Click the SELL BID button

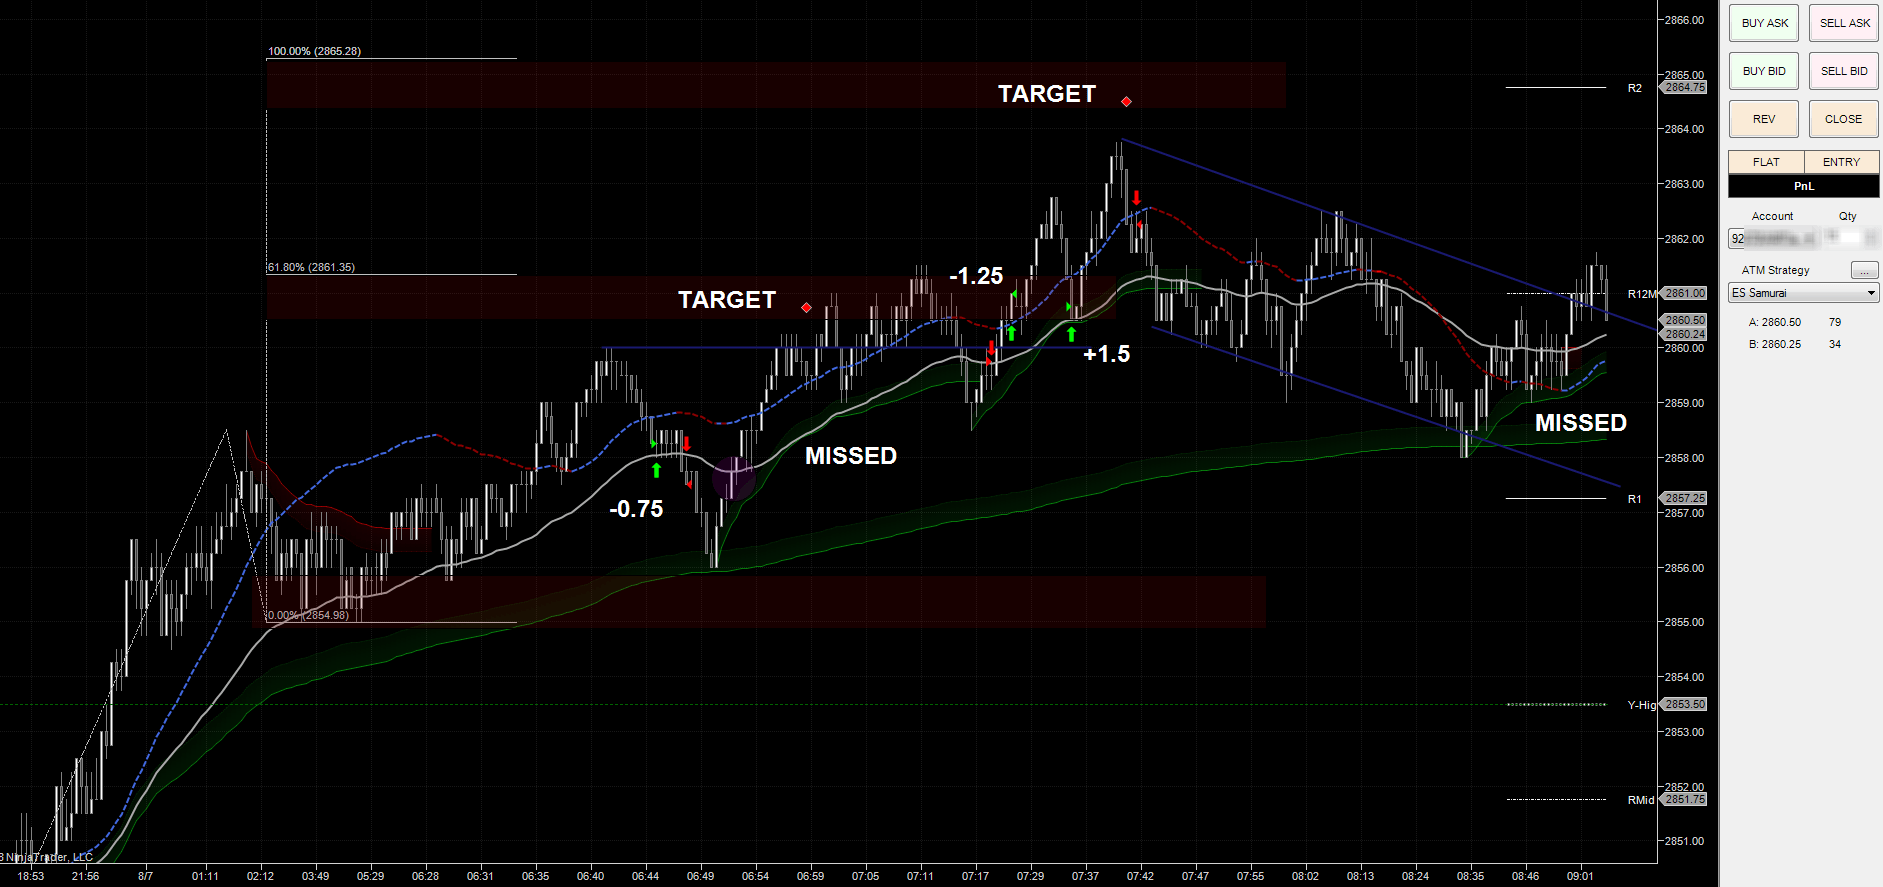pos(1843,71)
